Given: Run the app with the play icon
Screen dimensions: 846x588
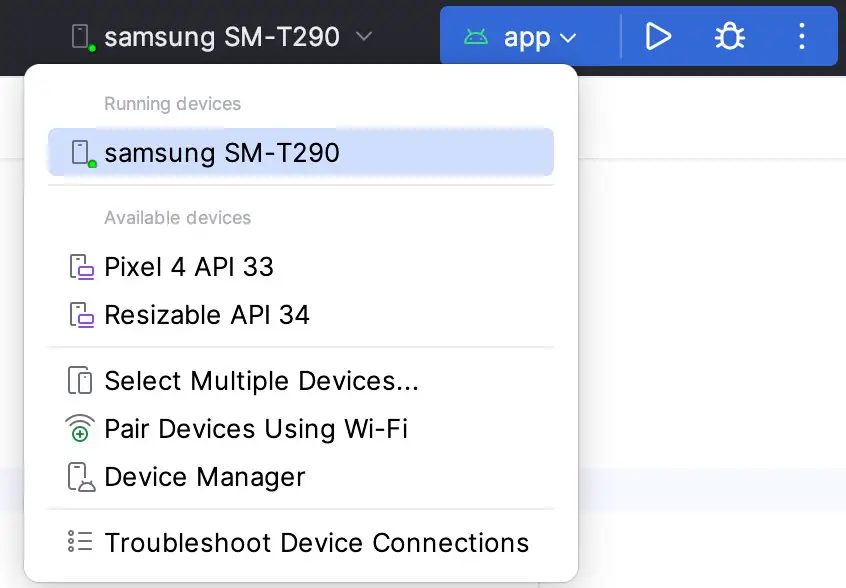Looking at the screenshot, I should (658, 37).
